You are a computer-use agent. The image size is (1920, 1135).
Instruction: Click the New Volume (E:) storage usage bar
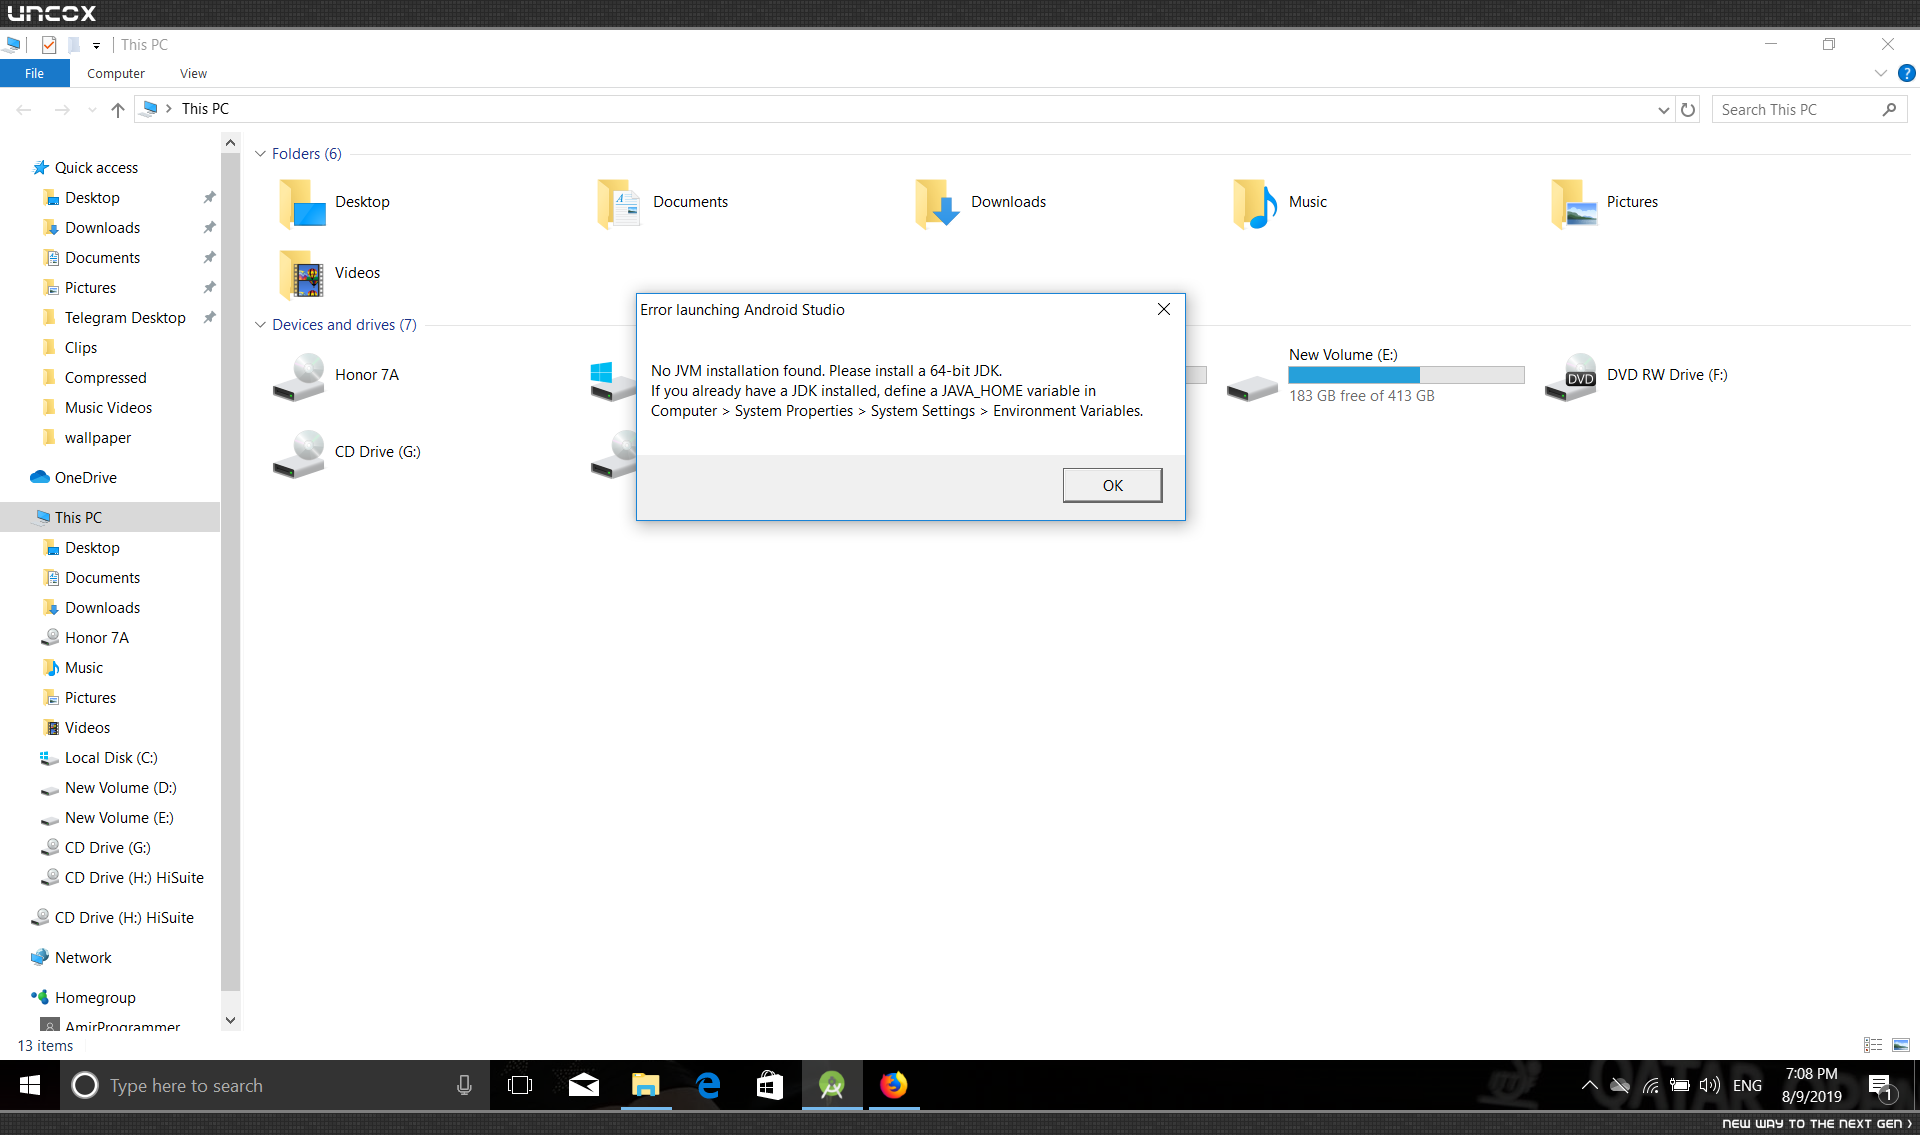click(1406, 375)
